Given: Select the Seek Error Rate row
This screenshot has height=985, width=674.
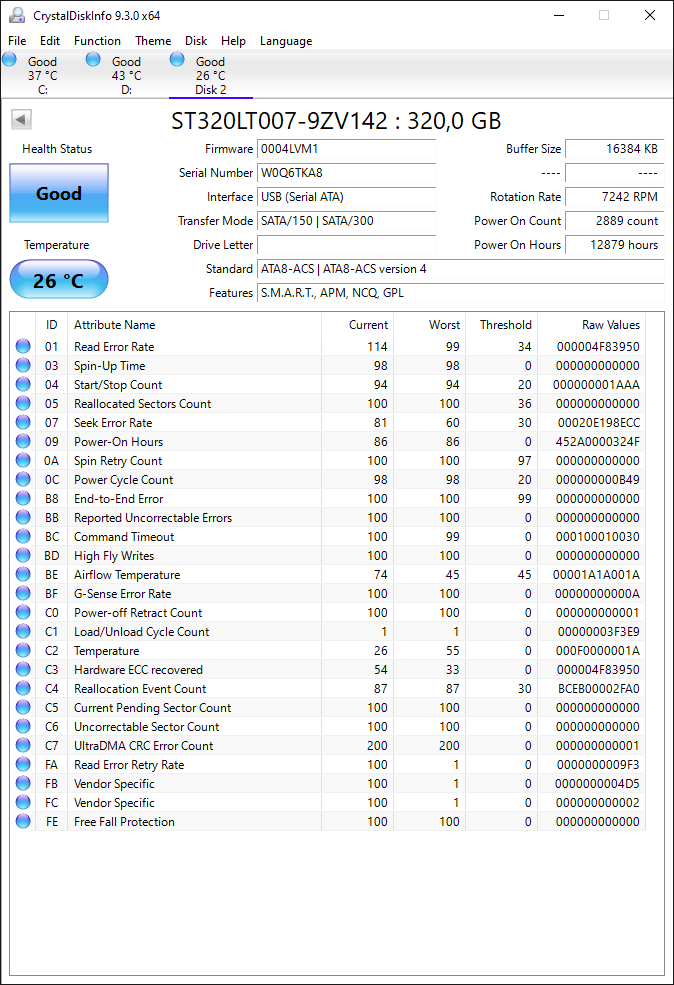Looking at the screenshot, I should point(327,423).
